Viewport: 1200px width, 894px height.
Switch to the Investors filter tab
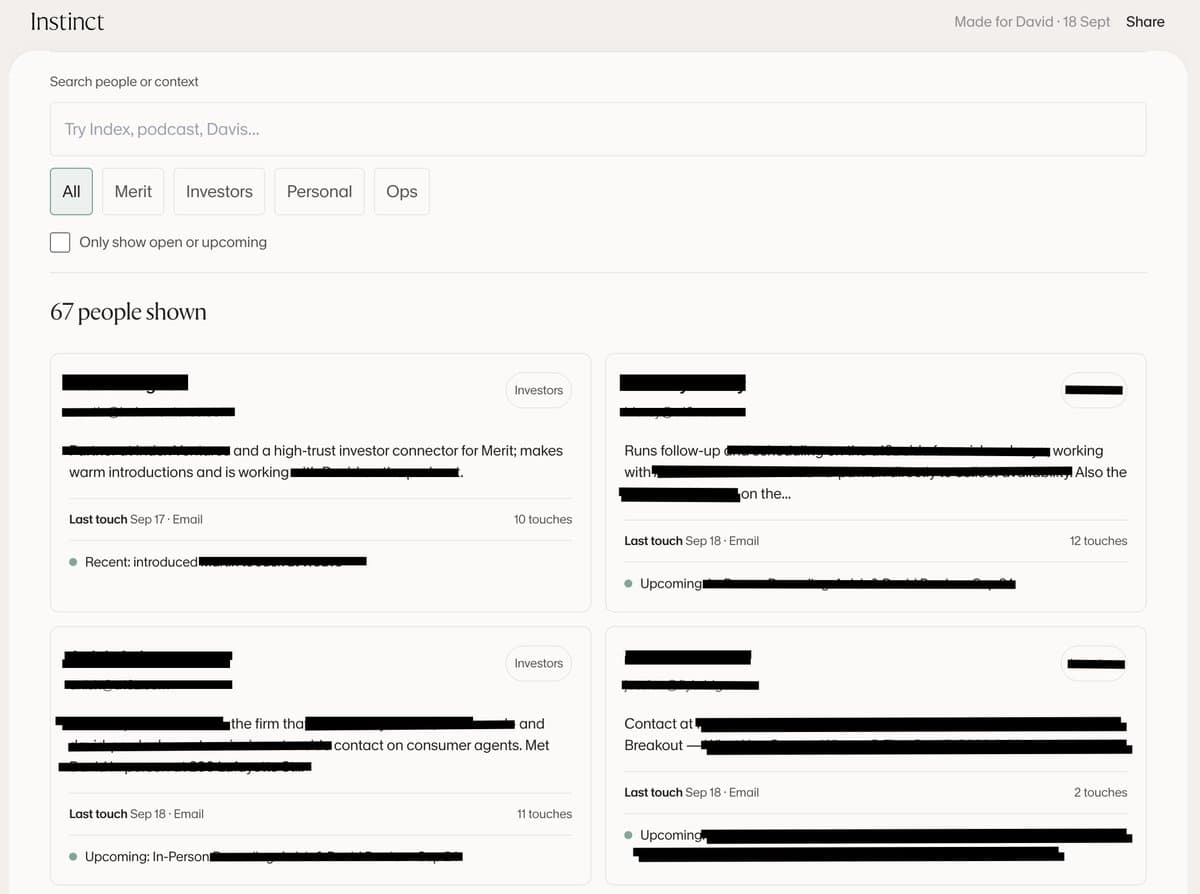pyautogui.click(x=219, y=191)
